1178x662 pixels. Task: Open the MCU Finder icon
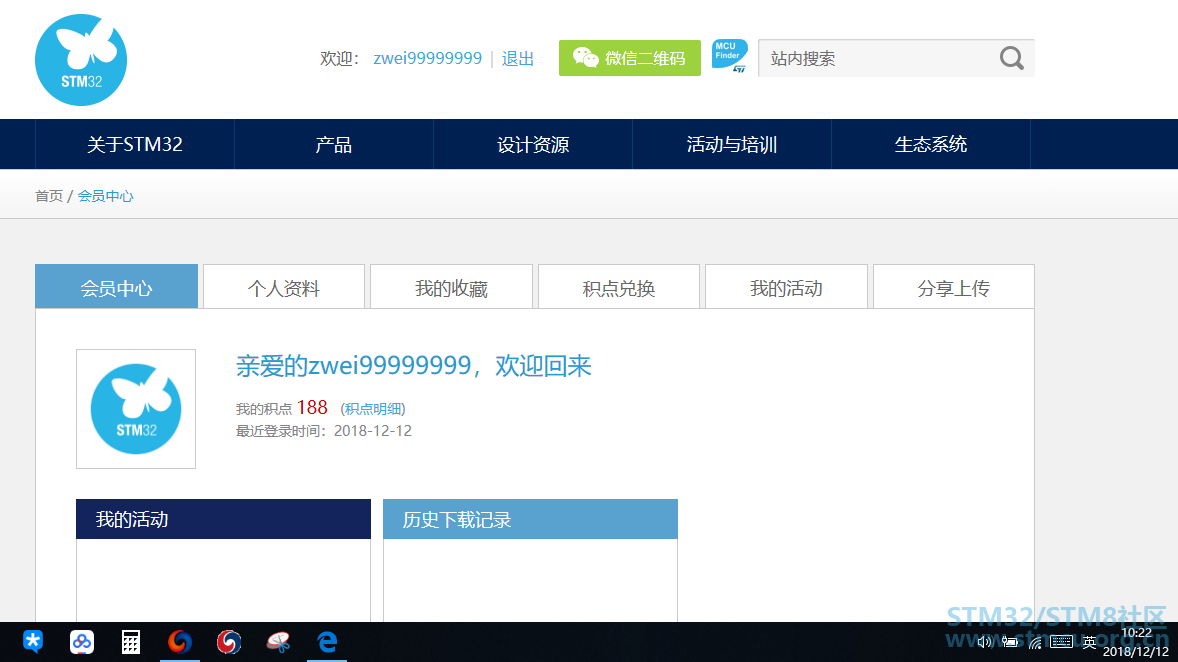click(729, 56)
